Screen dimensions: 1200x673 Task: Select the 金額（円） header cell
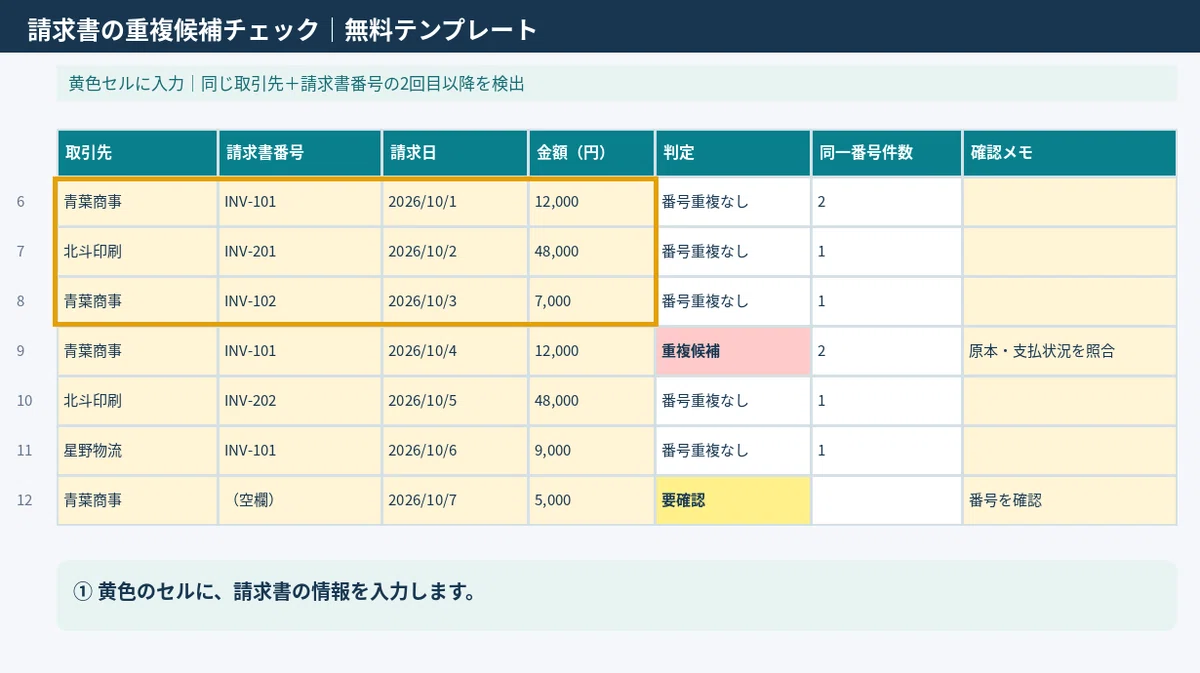pyautogui.click(x=591, y=153)
